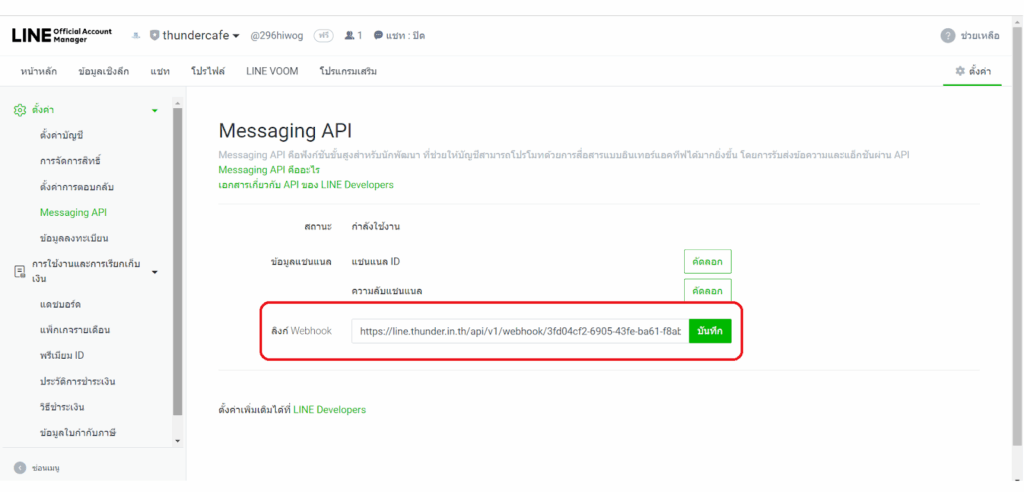The width and height of the screenshot is (1024, 492).
Task: Click the friends count person icon
Action: click(x=349, y=36)
